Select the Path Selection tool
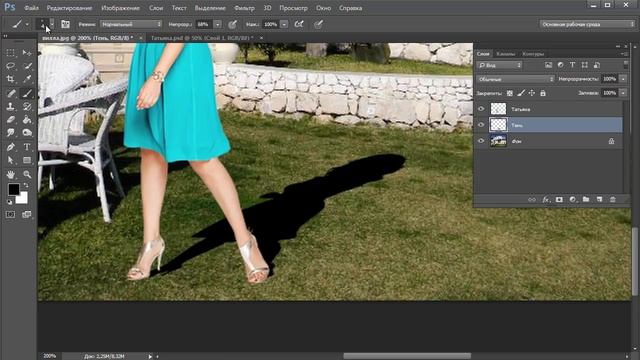Image resolution: width=640 pixels, height=360 pixels. pos(11,160)
